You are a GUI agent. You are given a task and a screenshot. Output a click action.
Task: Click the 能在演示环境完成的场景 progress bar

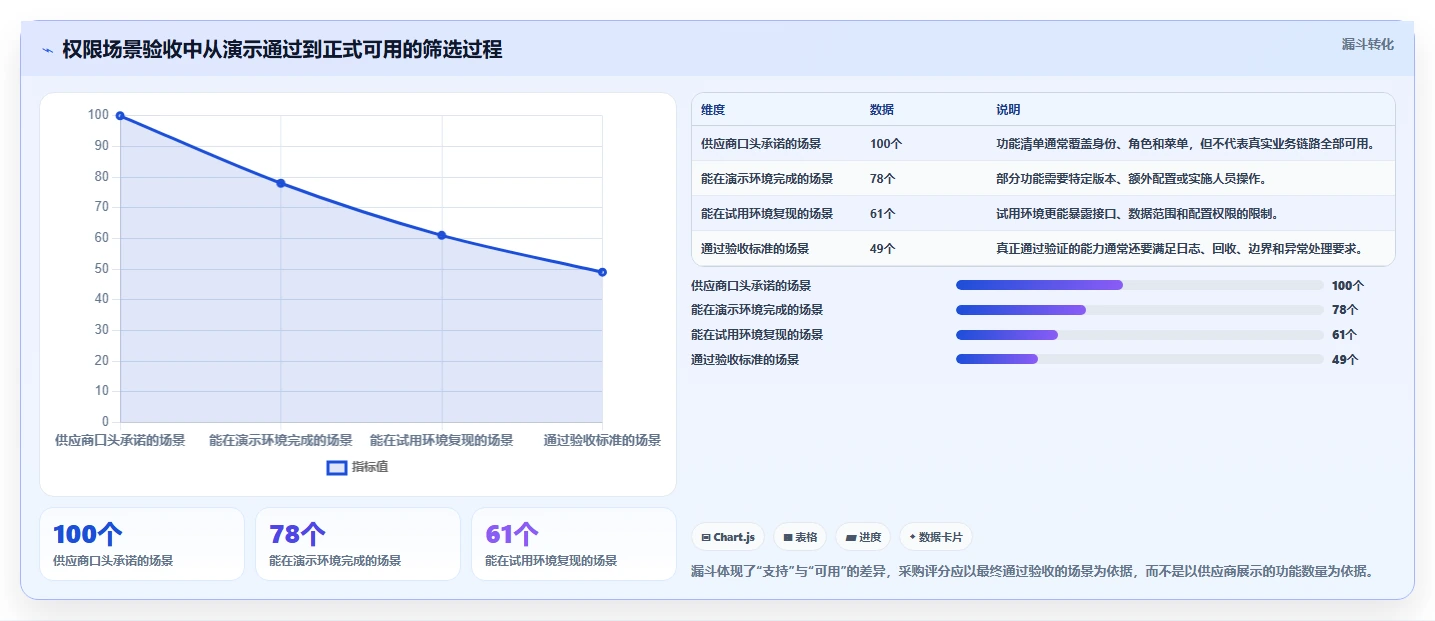pyautogui.click(x=1140, y=310)
